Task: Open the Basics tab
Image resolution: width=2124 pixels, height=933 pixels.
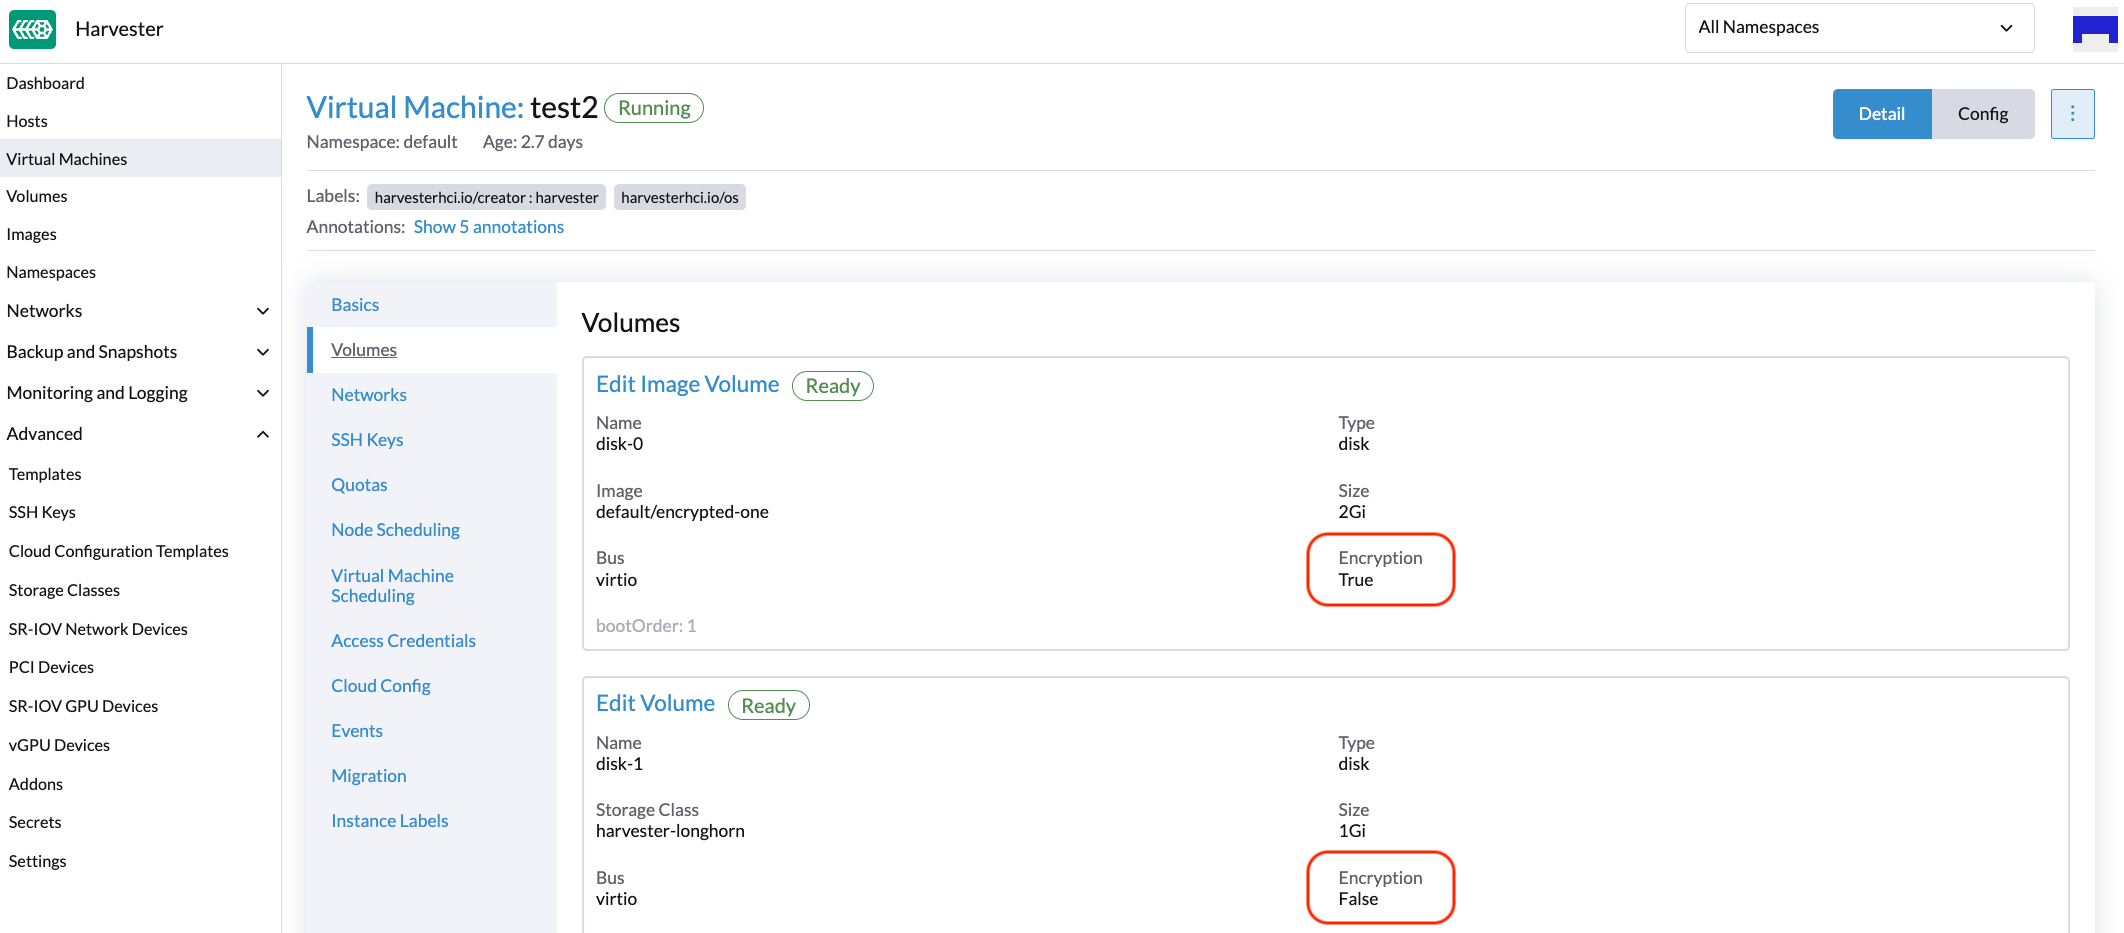Action: [x=355, y=305]
